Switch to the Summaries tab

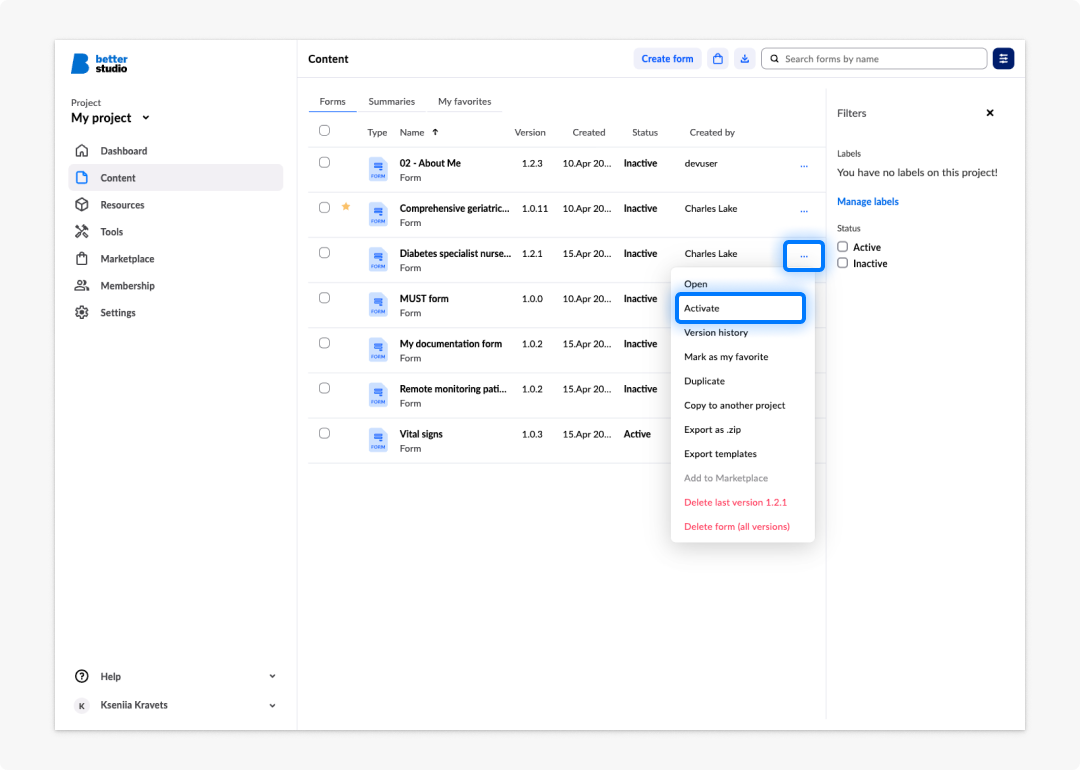[x=391, y=101]
